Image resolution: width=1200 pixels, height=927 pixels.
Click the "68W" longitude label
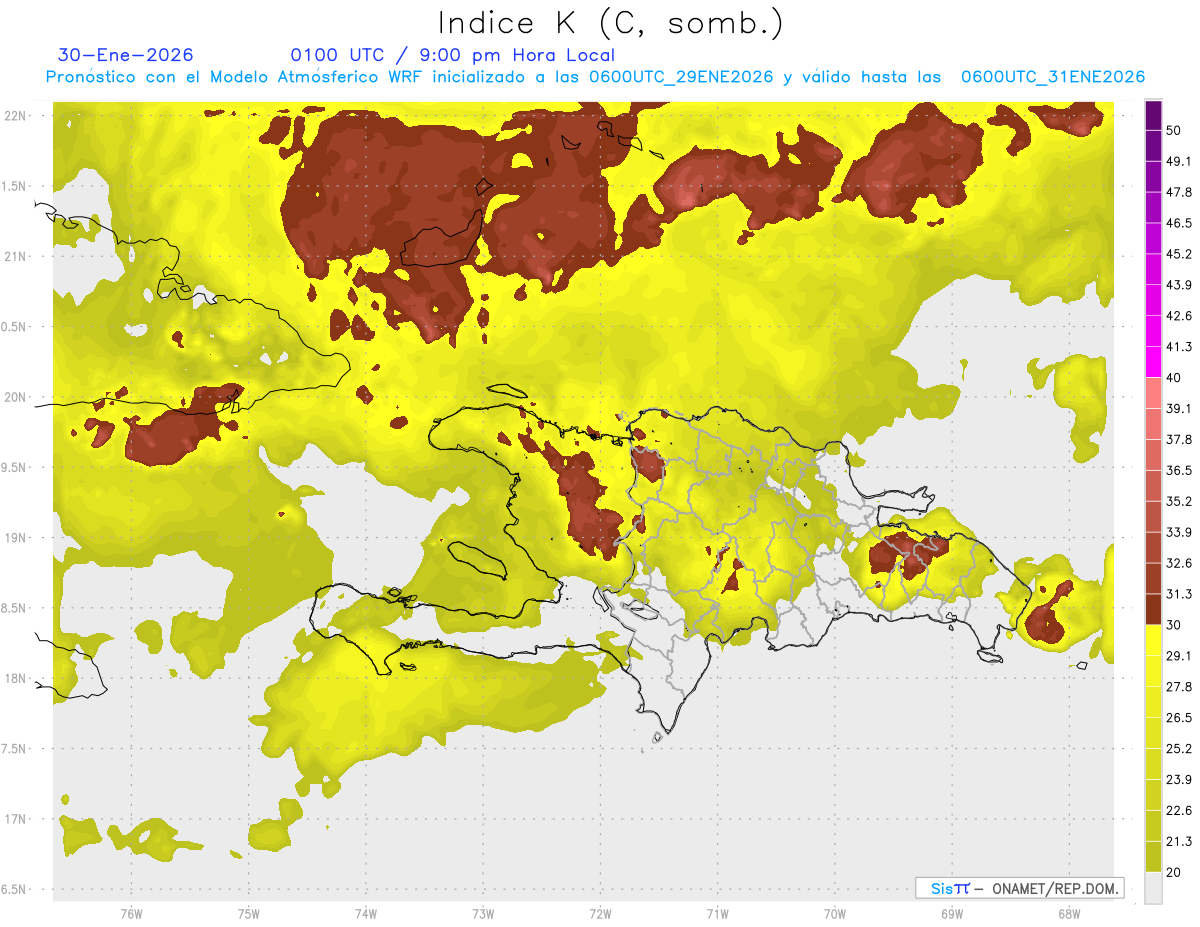coord(1068,913)
